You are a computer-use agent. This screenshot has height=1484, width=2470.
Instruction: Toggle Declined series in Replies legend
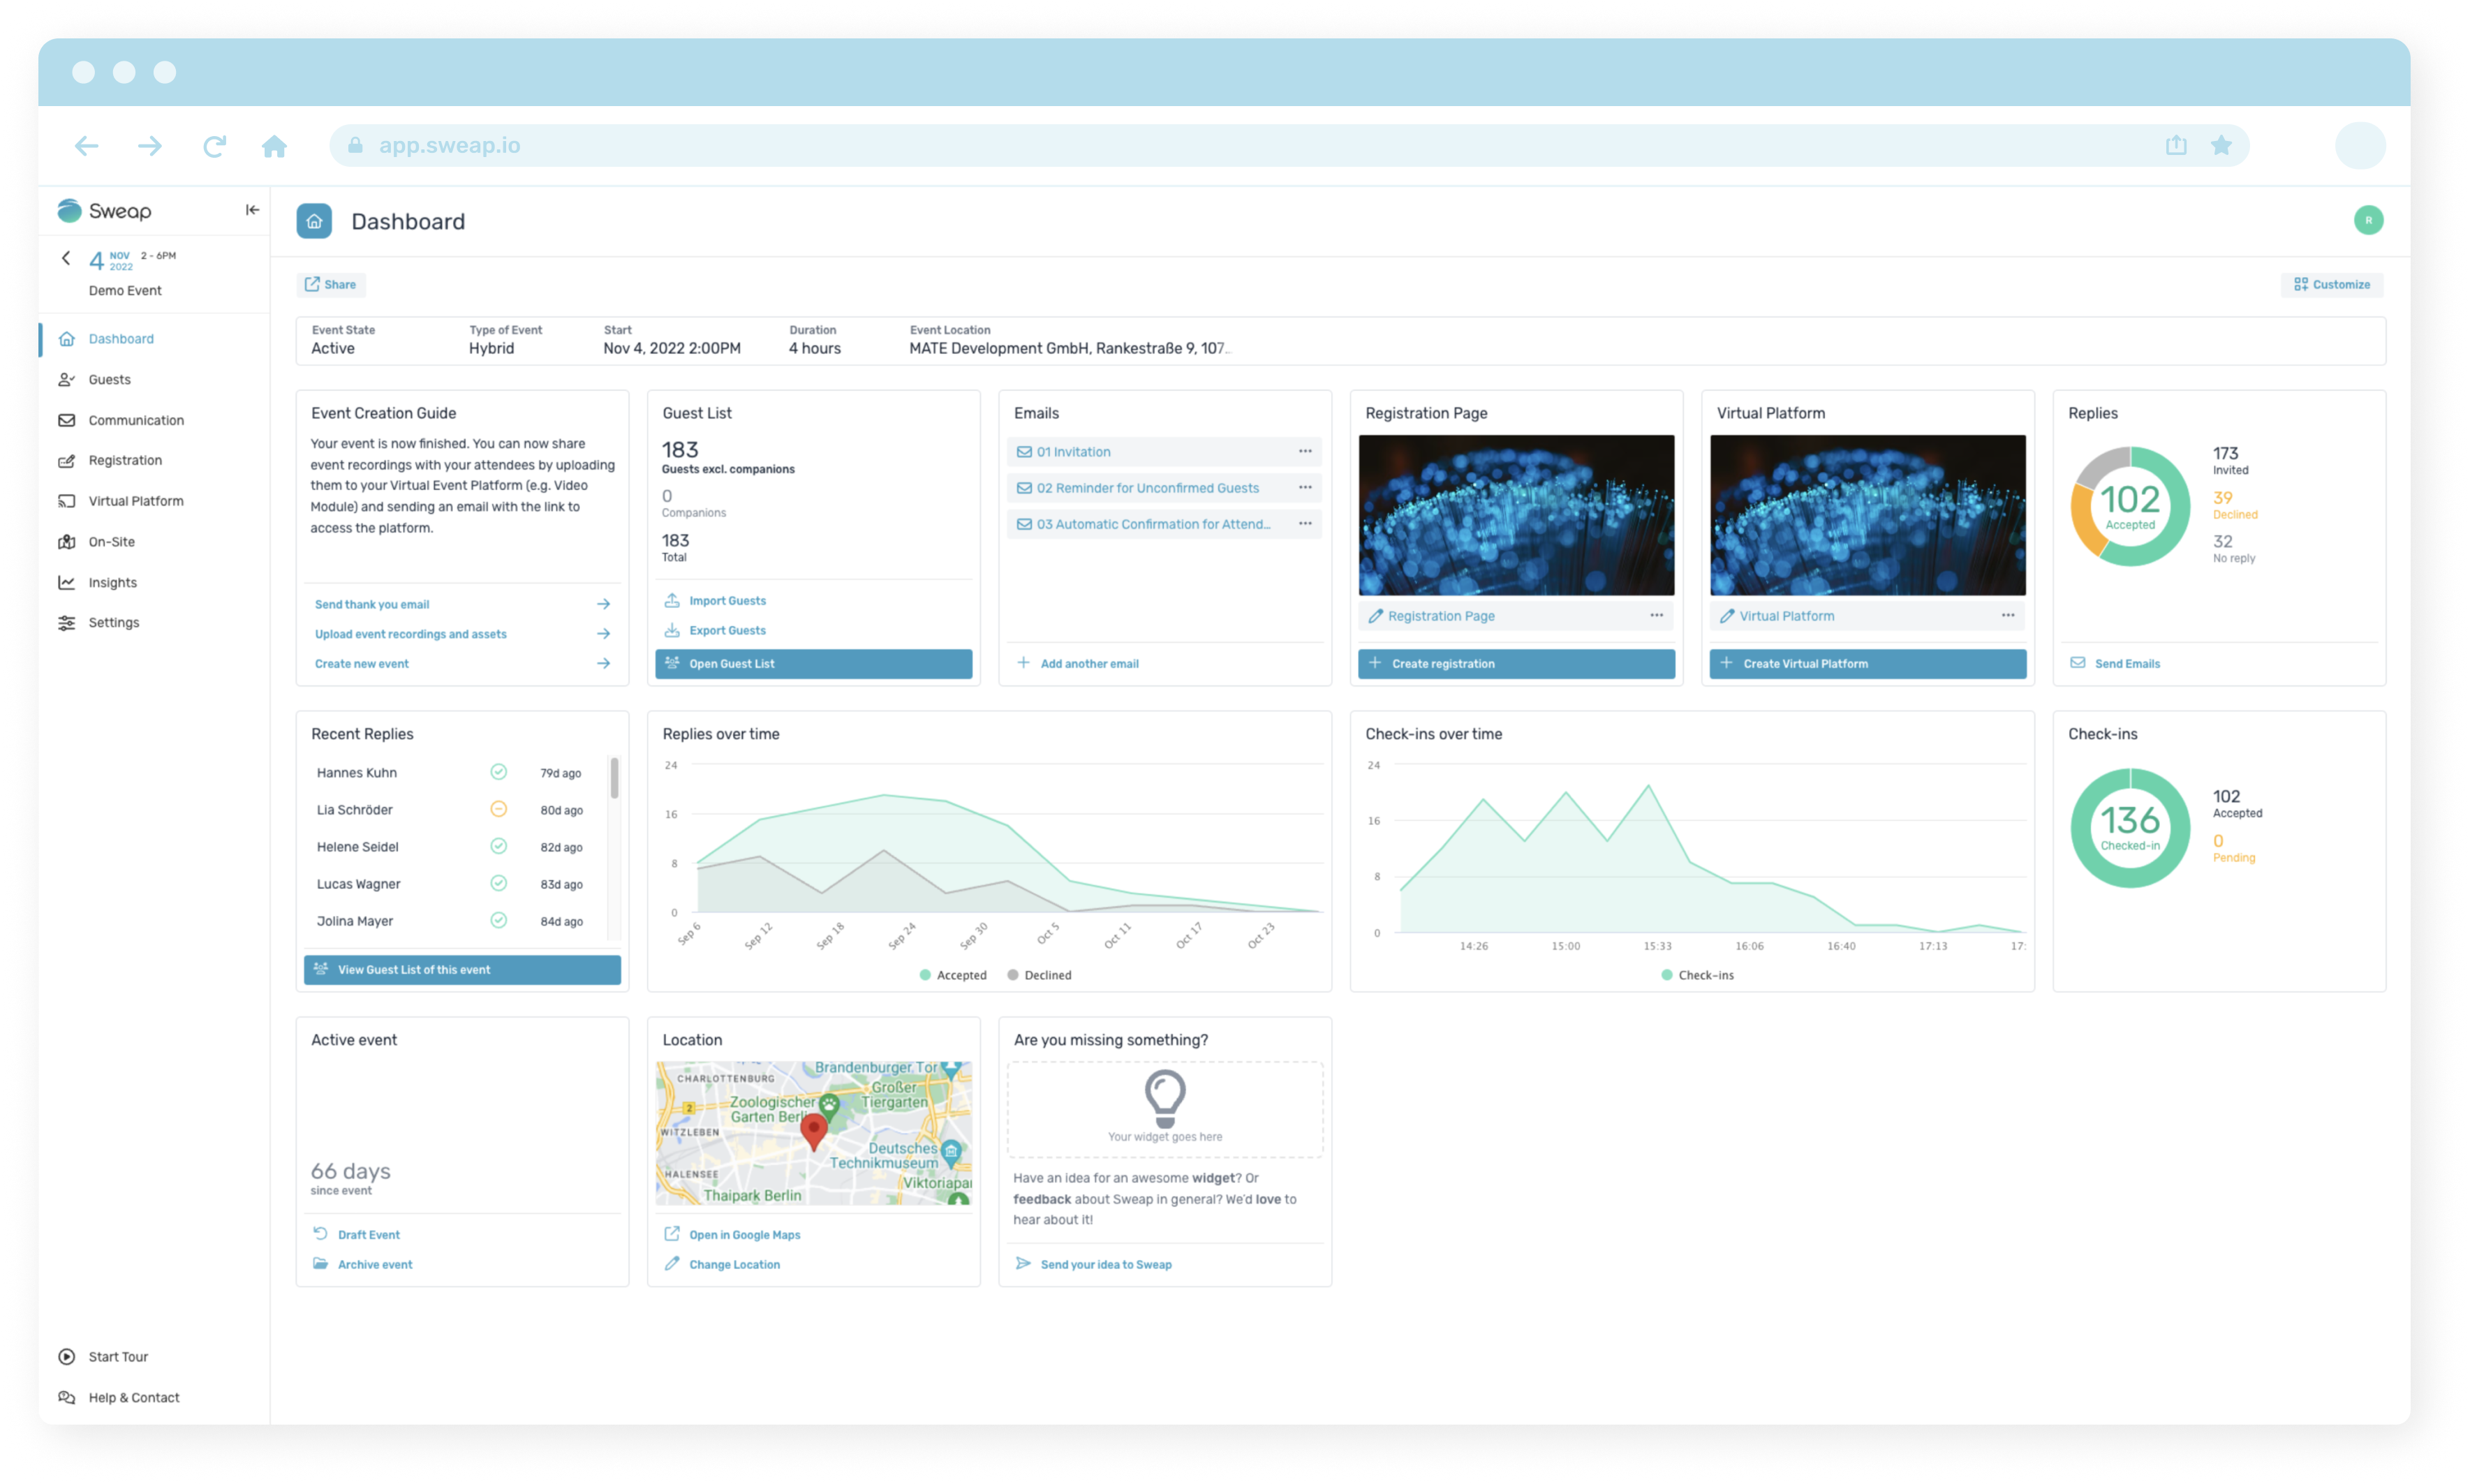pos(1039,975)
